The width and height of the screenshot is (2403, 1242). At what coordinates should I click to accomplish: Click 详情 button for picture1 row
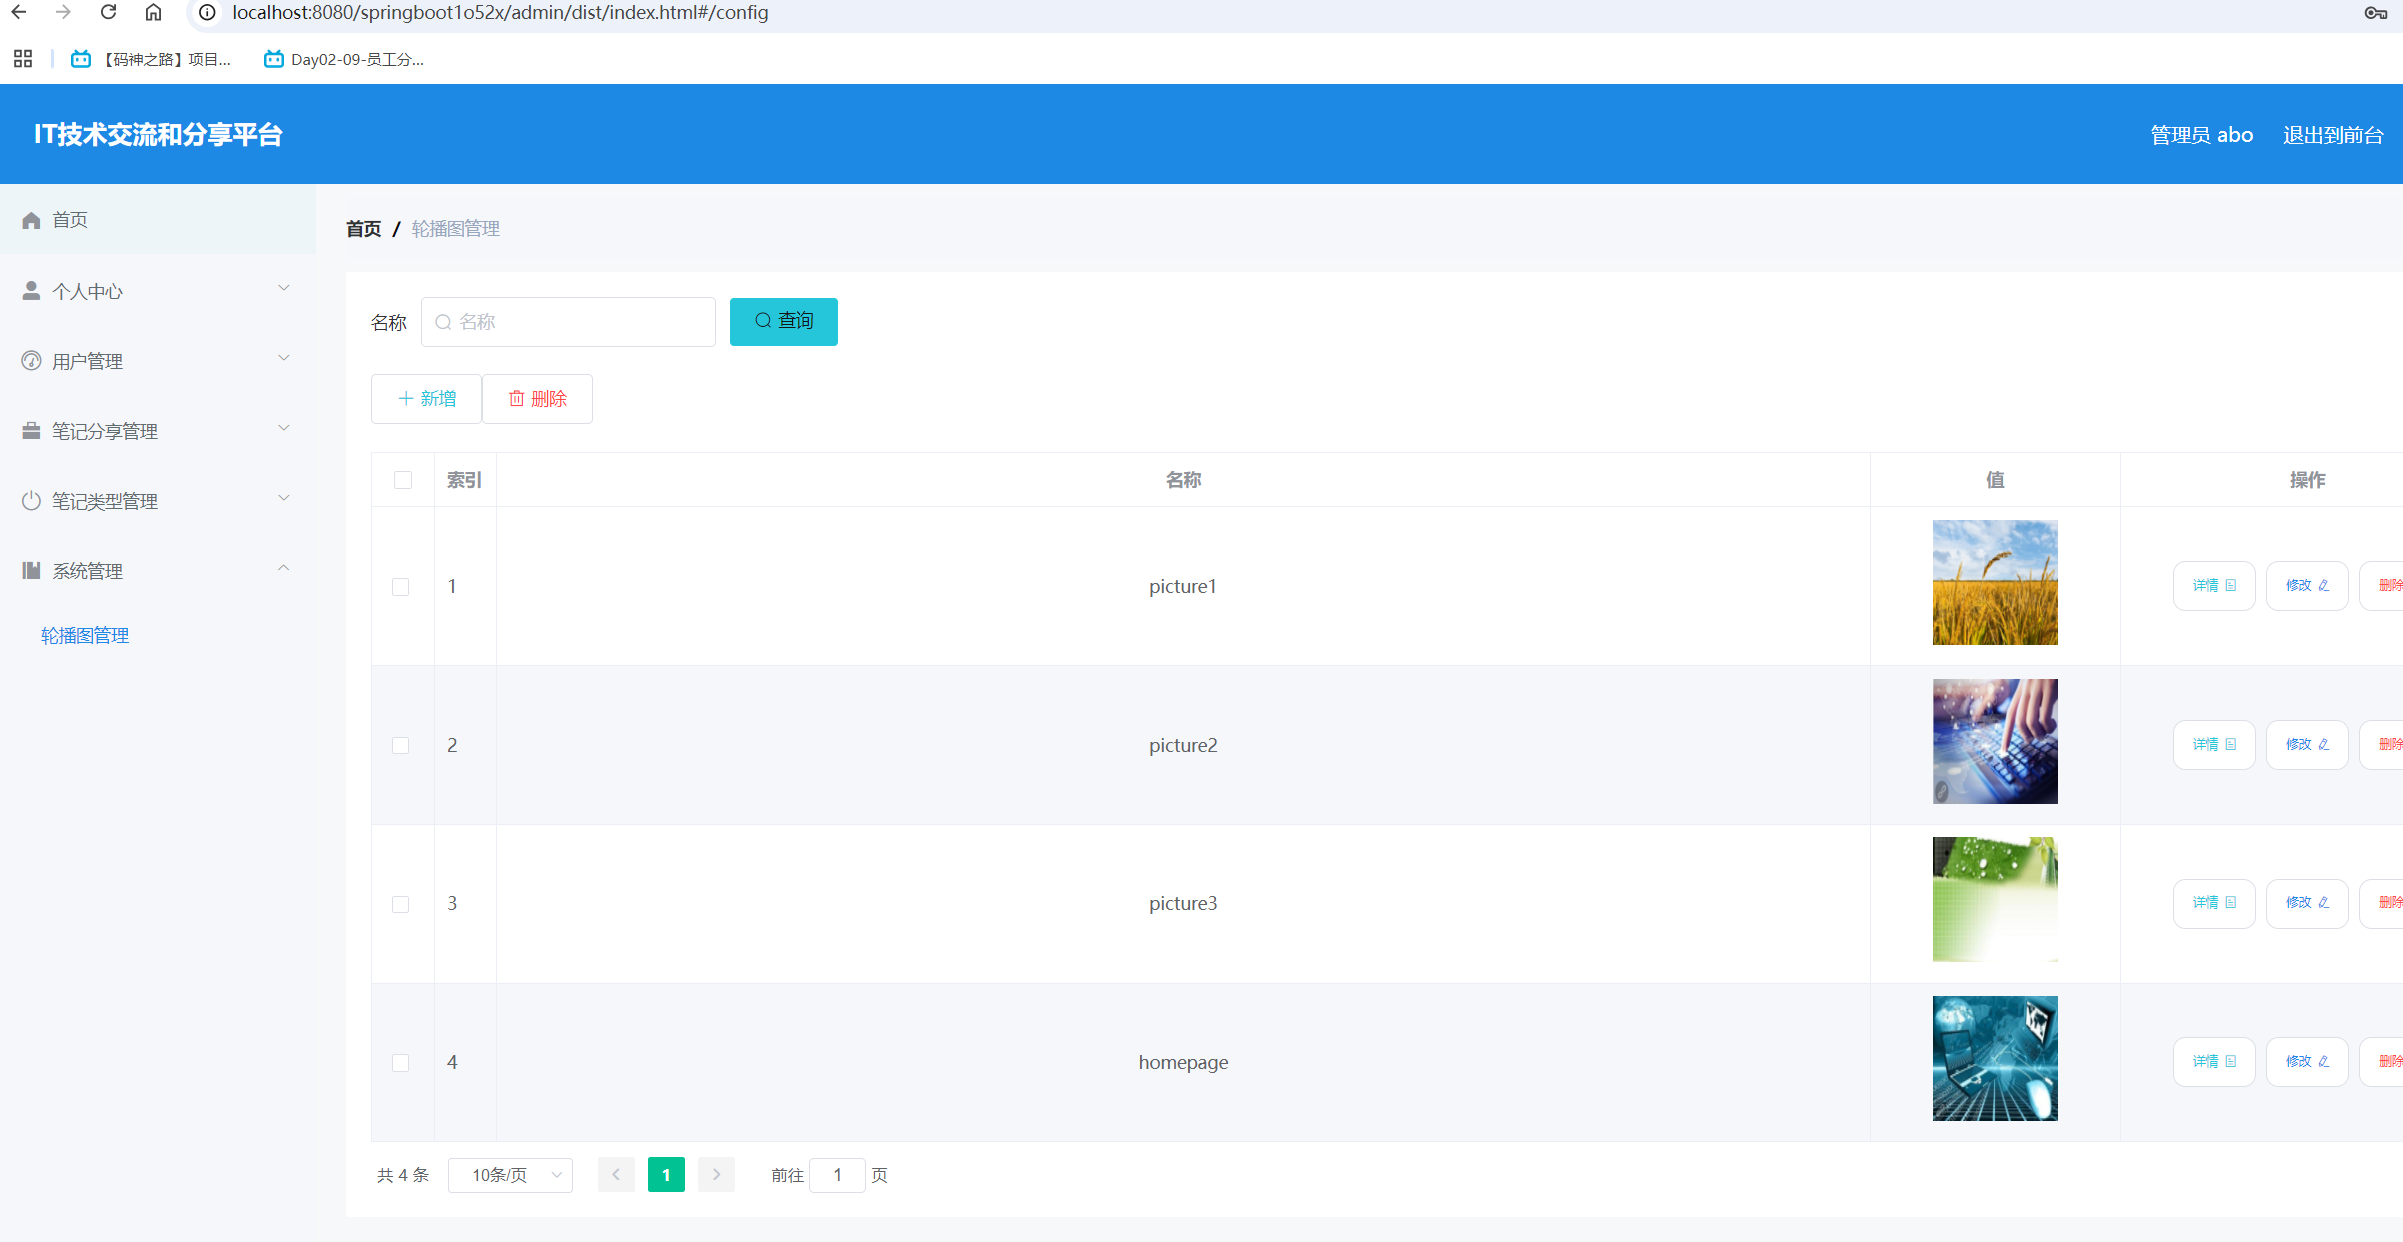(2213, 586)
